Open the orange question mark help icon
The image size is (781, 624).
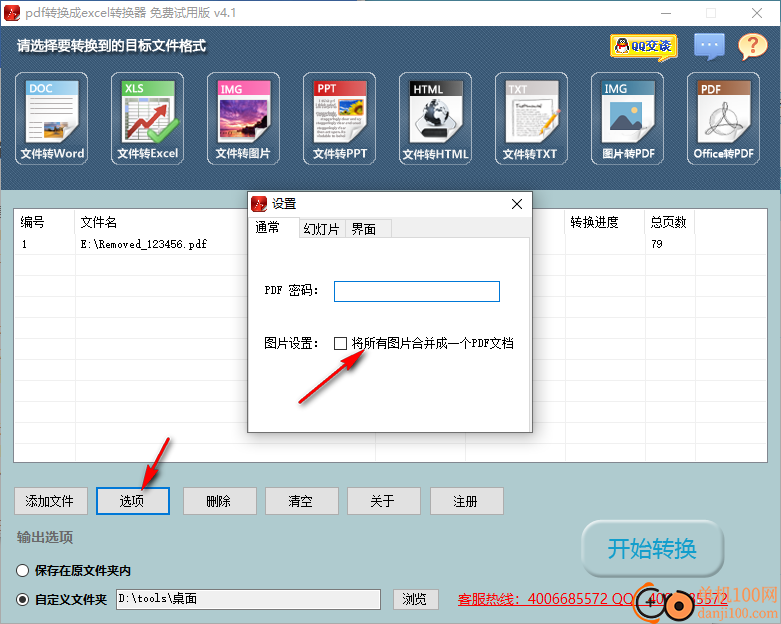[752, 46]
